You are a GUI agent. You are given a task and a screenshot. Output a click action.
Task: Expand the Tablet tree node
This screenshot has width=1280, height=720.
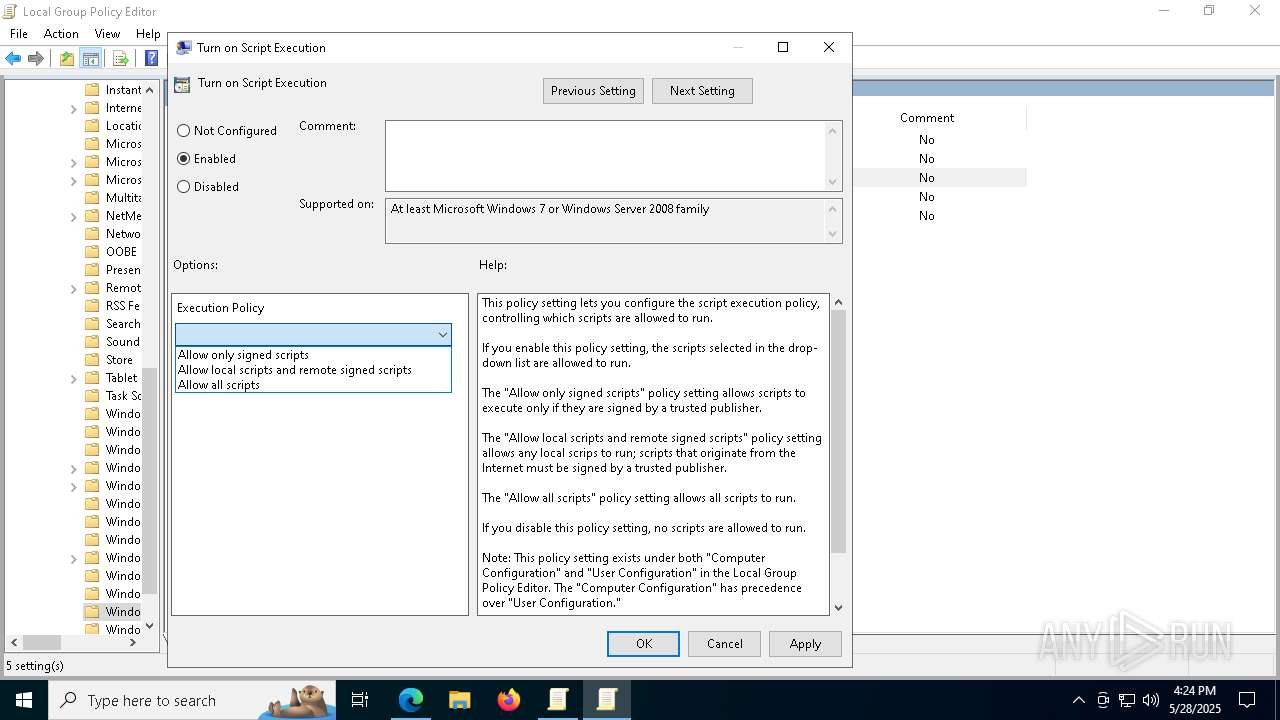click(73, 378)
